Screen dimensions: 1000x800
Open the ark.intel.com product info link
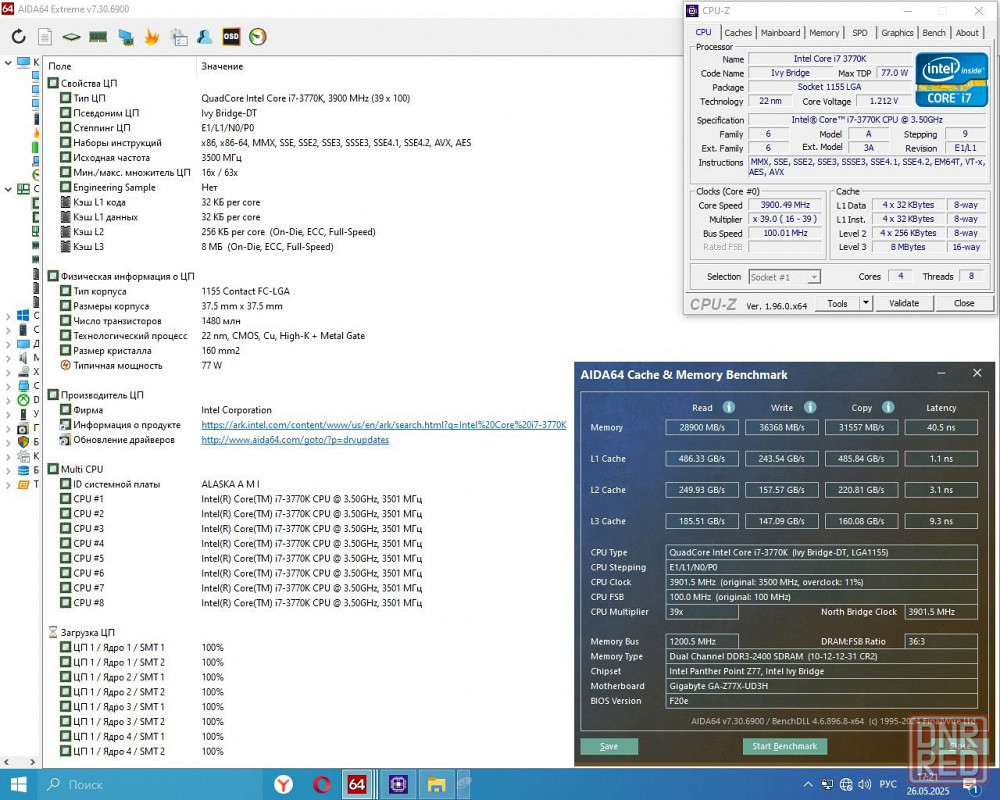pos(384,425)
